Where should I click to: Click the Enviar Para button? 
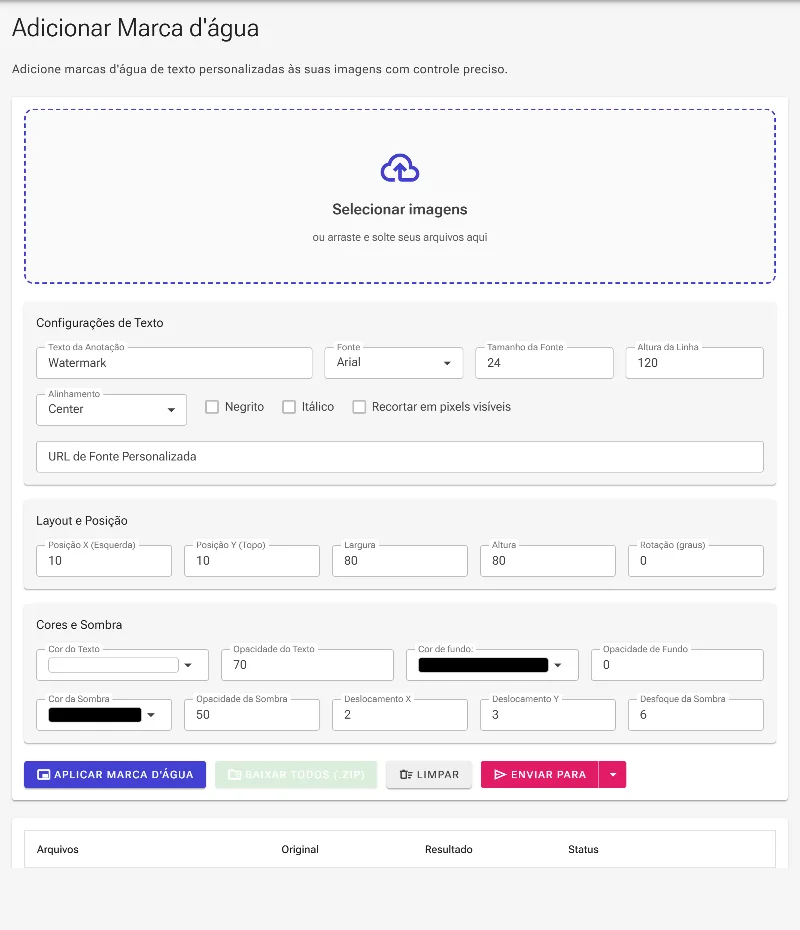pyautogui.click(x=540, y=775)
